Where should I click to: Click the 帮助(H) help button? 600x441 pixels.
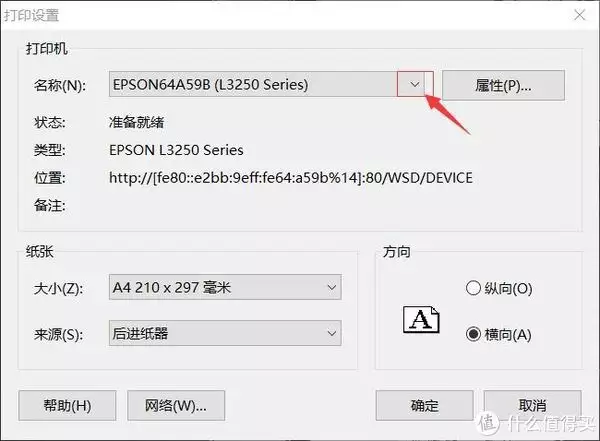(67, 405)
